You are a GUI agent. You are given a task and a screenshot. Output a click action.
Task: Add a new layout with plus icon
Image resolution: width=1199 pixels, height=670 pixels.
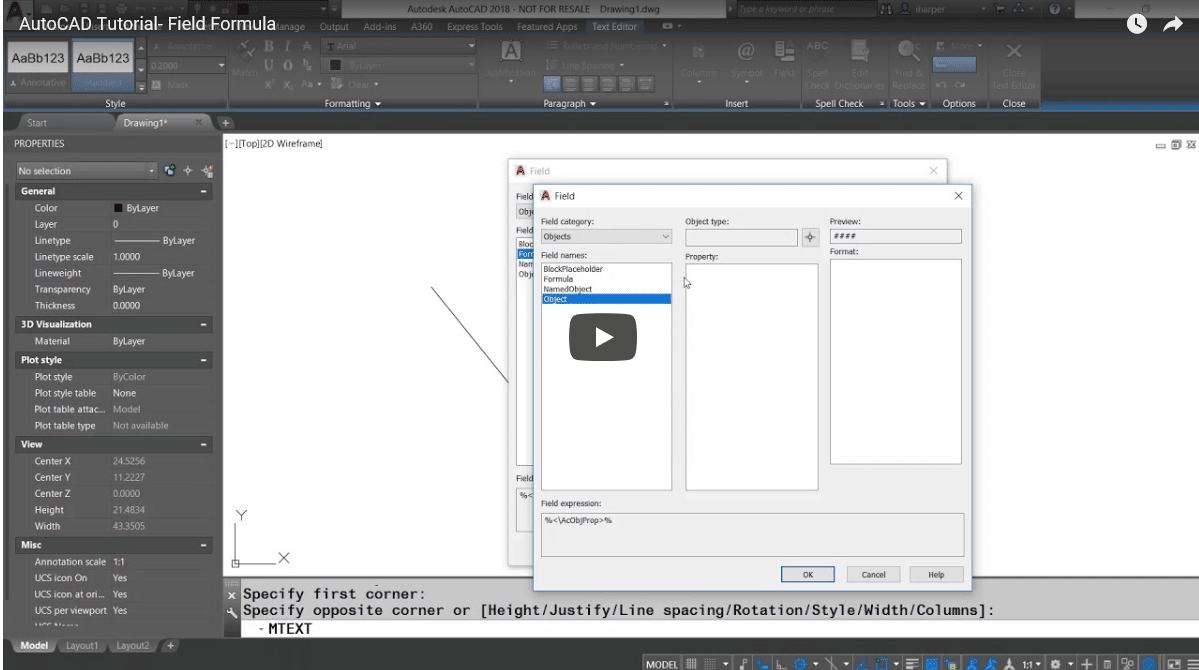pos(171,646)
